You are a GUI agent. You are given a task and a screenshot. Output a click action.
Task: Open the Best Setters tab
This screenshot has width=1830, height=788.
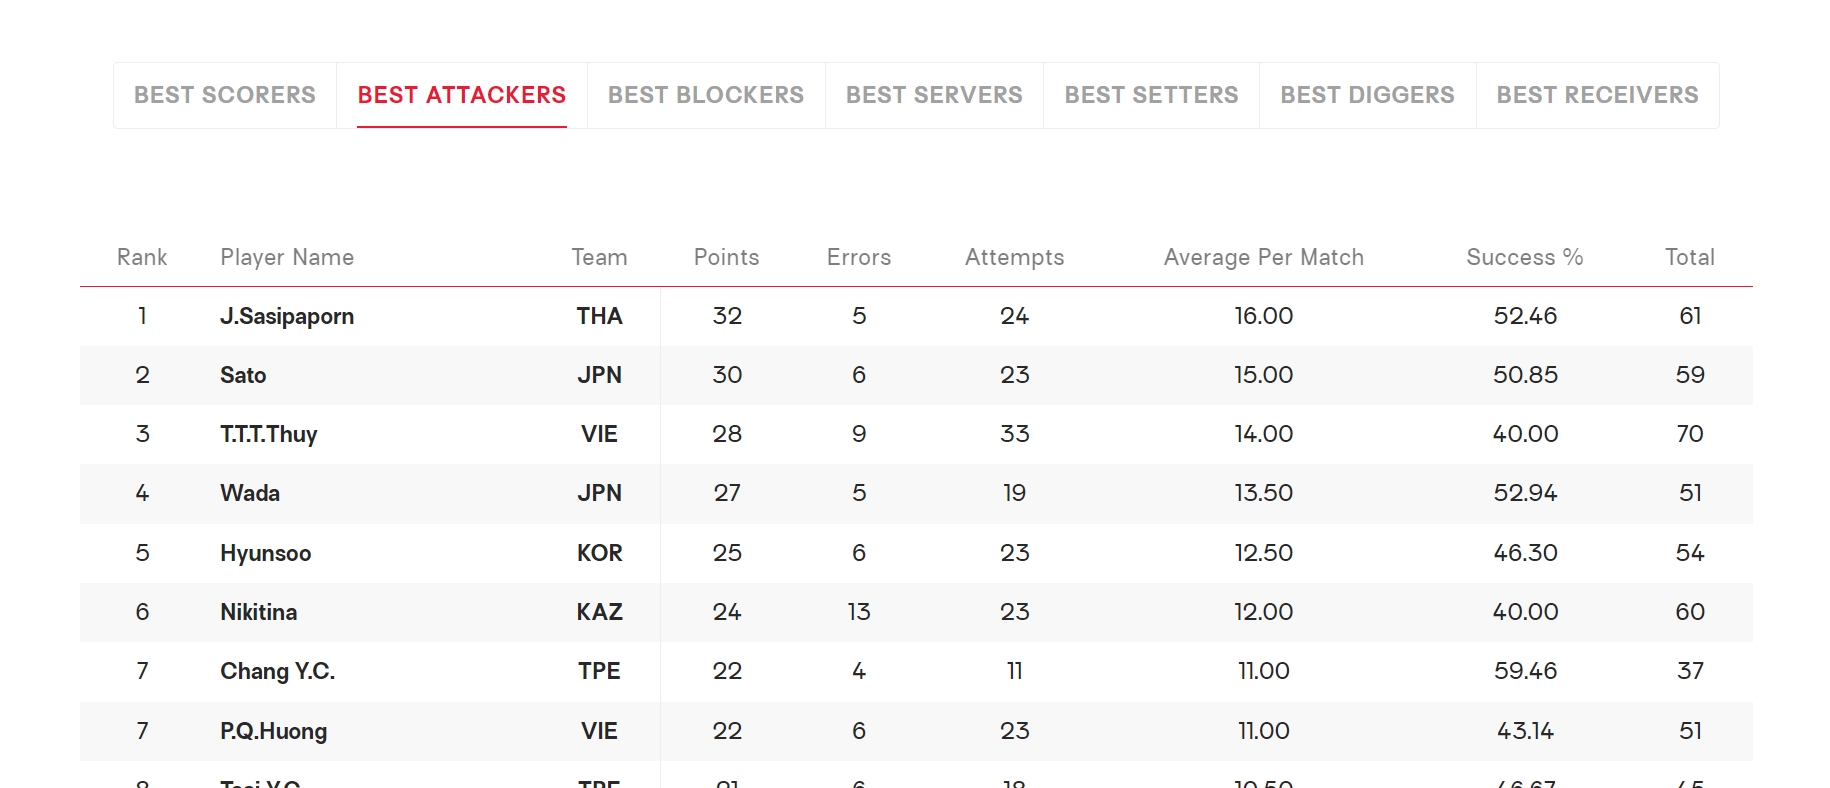pyautogui.click(x=1151, y=95)
